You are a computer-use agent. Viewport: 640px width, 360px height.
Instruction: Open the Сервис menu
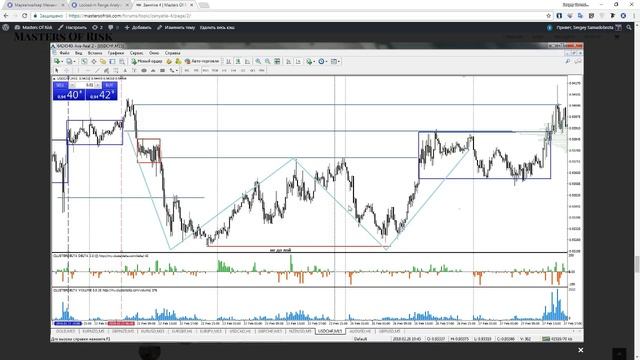(136, 53)
